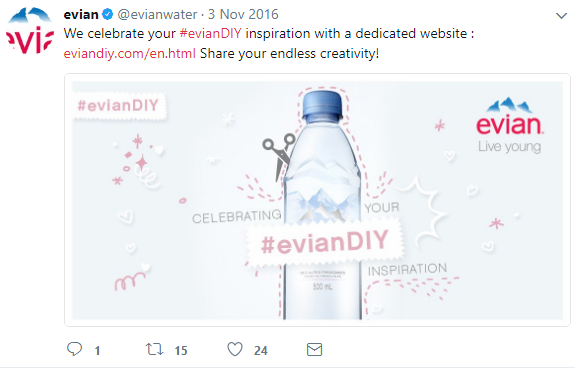
Task: Open the 3 Nov 2016 timestamp
Action: pos(243,14)
